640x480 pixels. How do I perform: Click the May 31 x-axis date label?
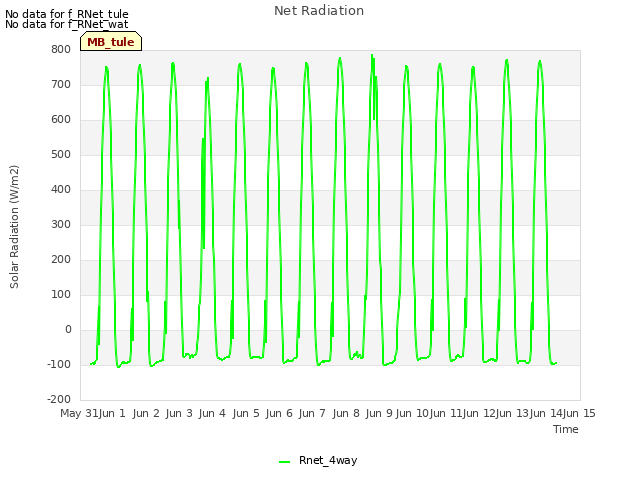[x=79, y=413]
